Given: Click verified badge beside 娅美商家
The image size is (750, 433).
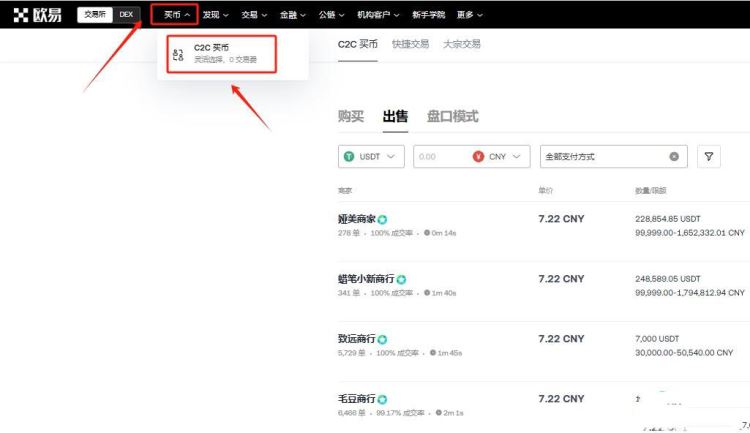Looking at the screenshot, I should coord(382,219).
